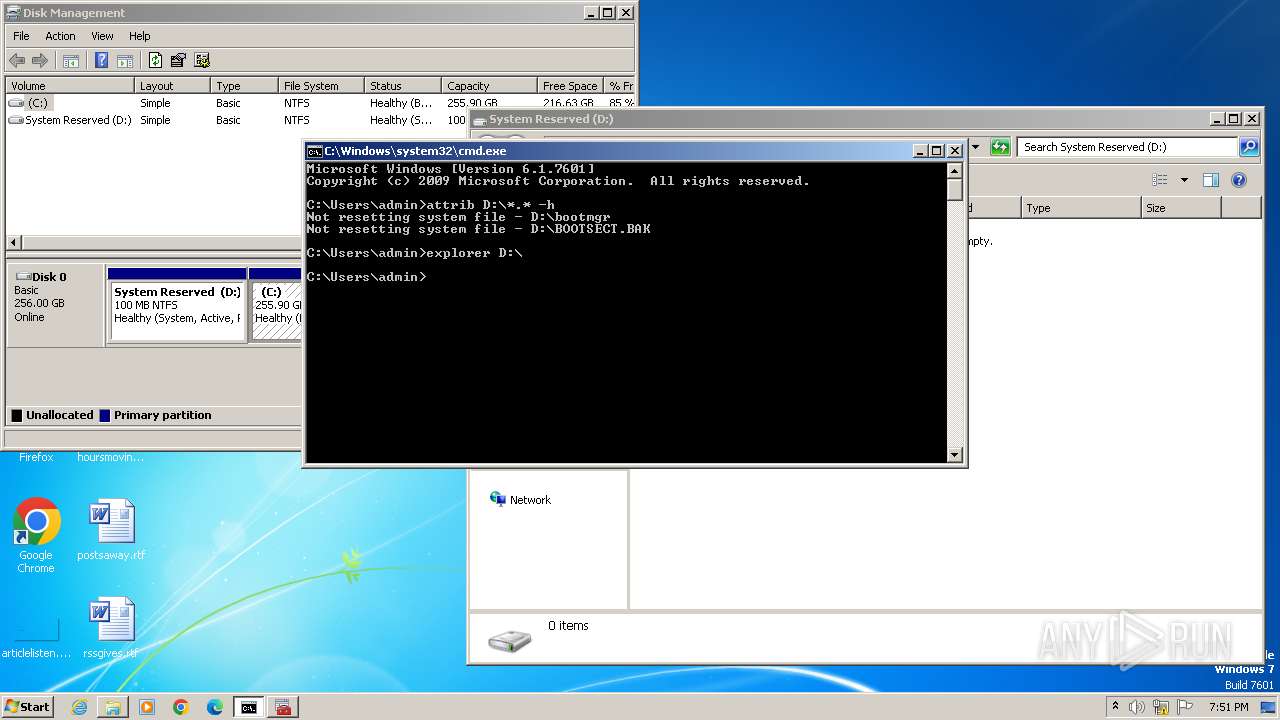
Task: Open network status icon in system tray
Action: tap(1161, 707)
